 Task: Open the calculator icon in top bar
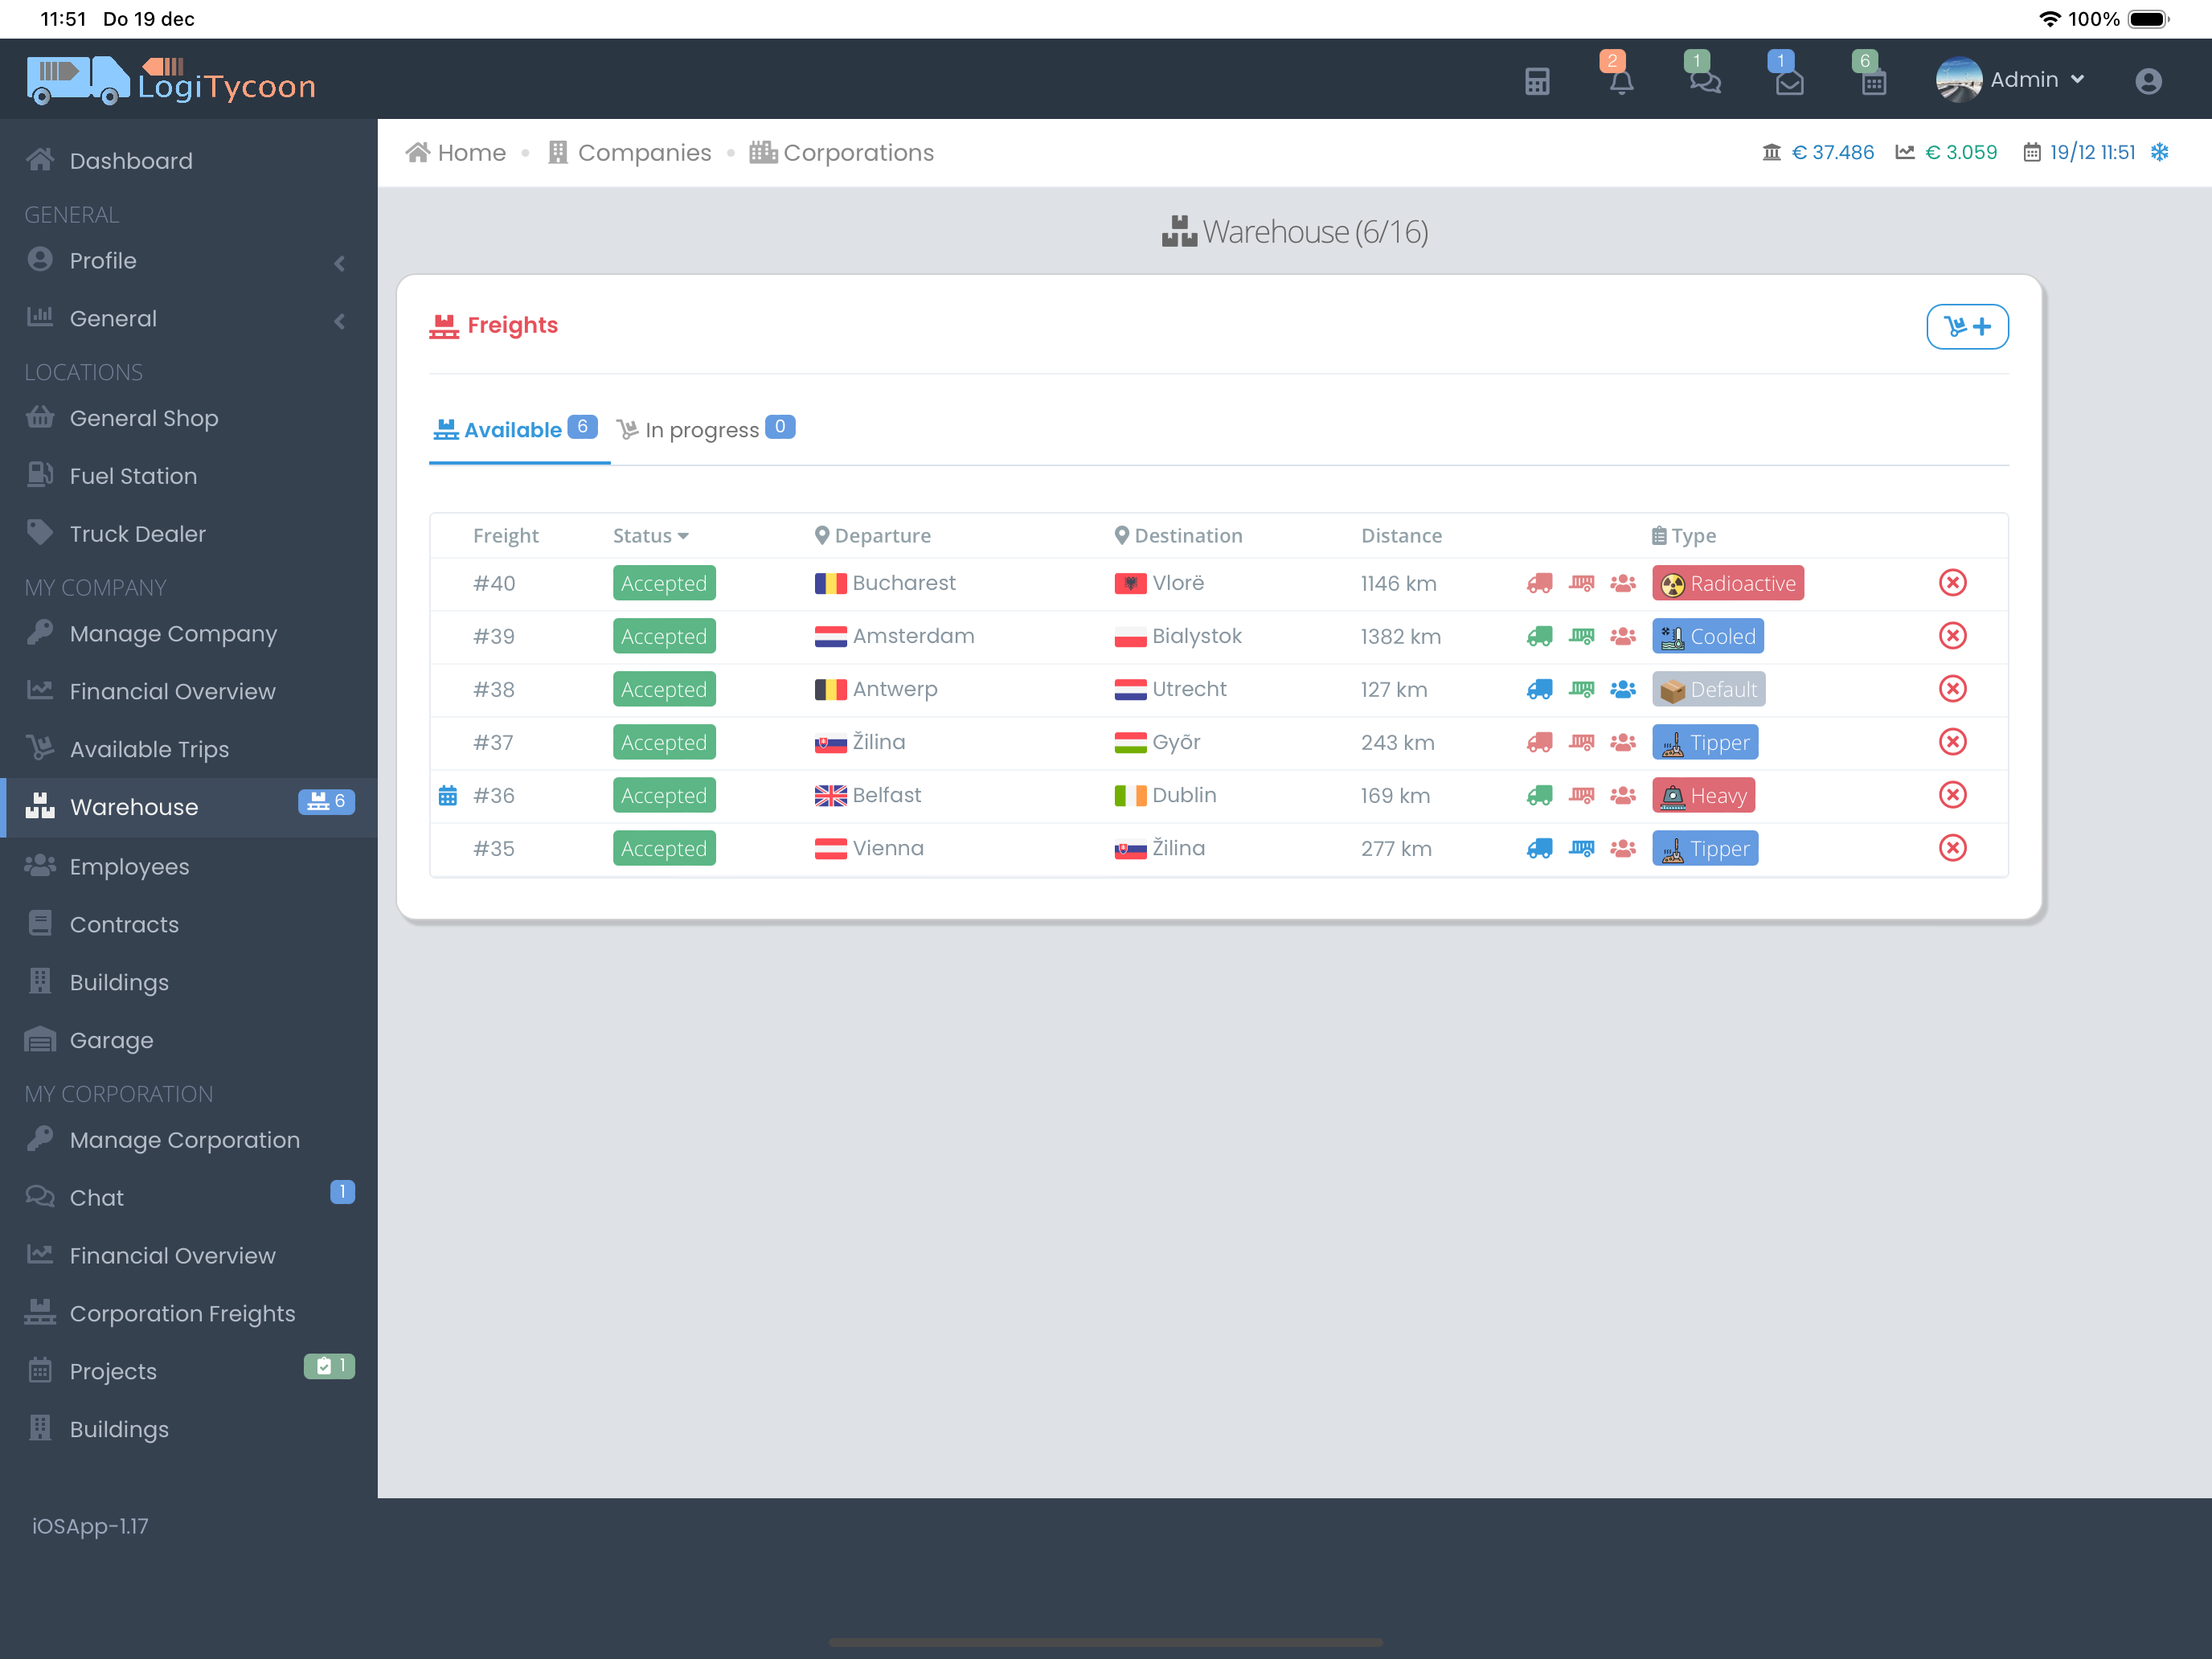click(x=1537, y=81)
